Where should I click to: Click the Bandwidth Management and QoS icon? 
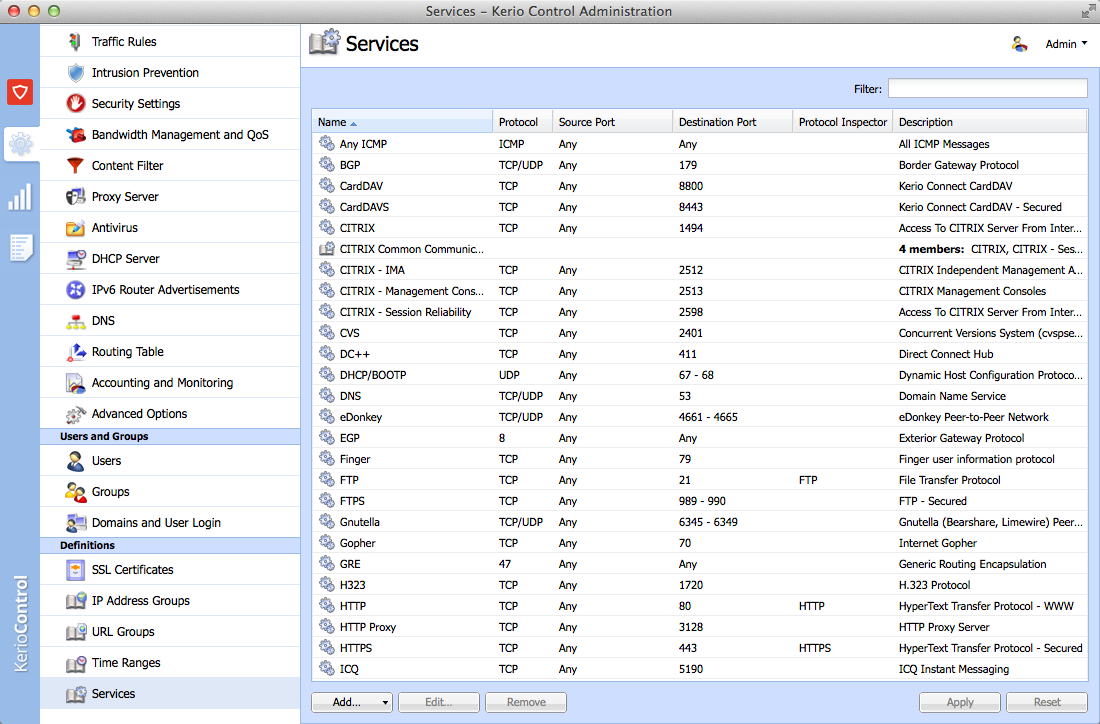[75, 134]
